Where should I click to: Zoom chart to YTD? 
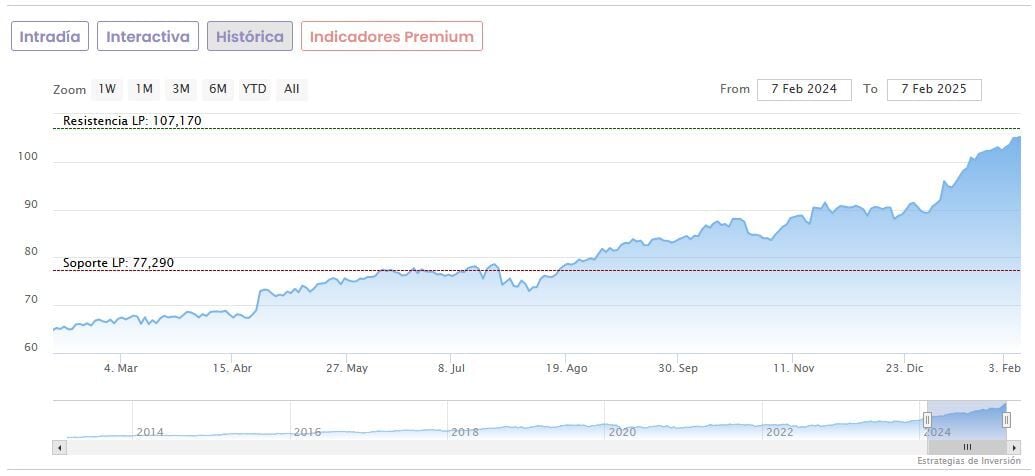click(255, 89)
